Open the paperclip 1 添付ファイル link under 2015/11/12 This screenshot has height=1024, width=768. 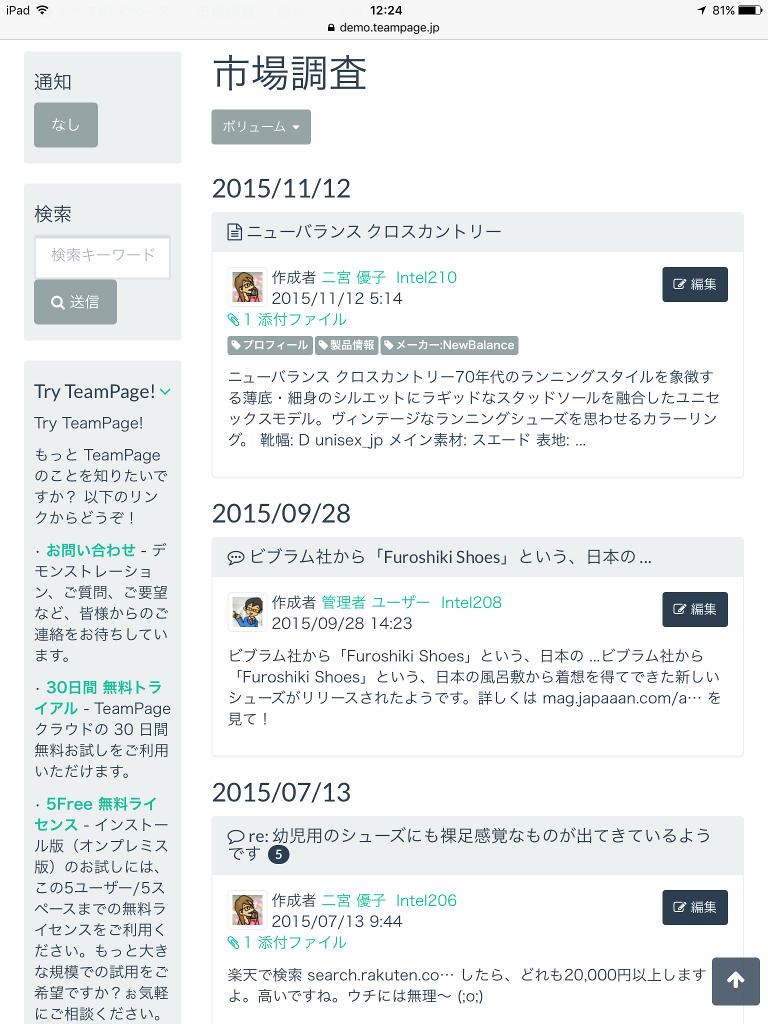(x=287, y=319)
